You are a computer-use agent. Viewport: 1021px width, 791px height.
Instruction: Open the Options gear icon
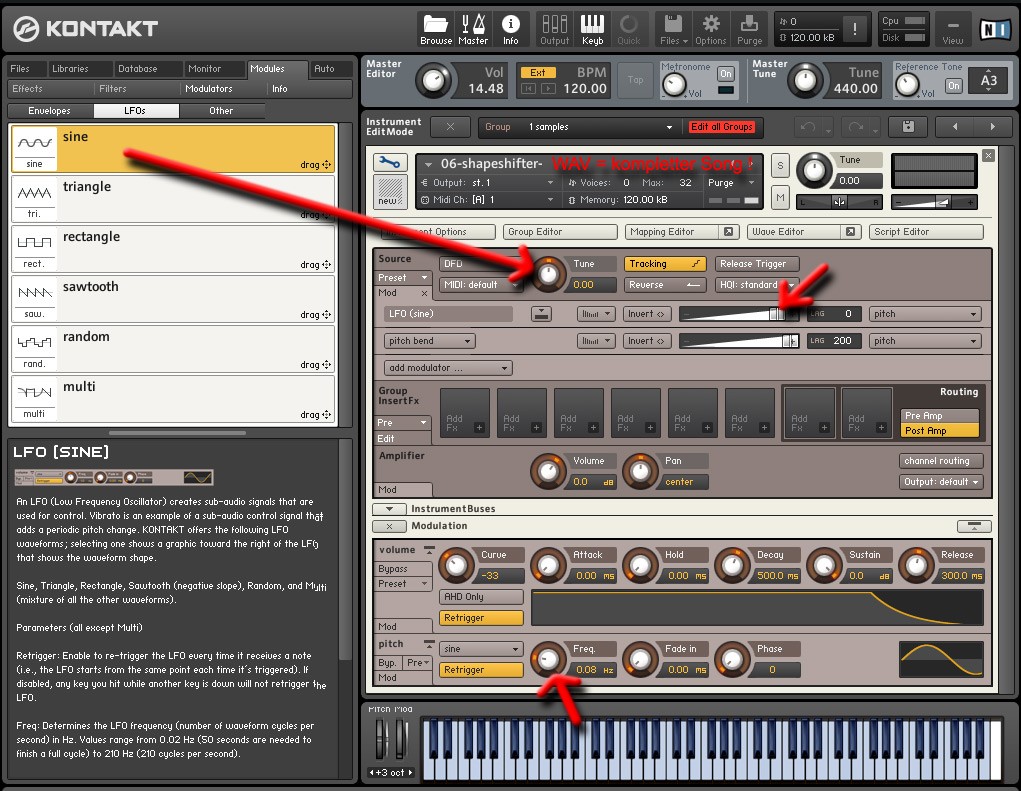[710, 29]
